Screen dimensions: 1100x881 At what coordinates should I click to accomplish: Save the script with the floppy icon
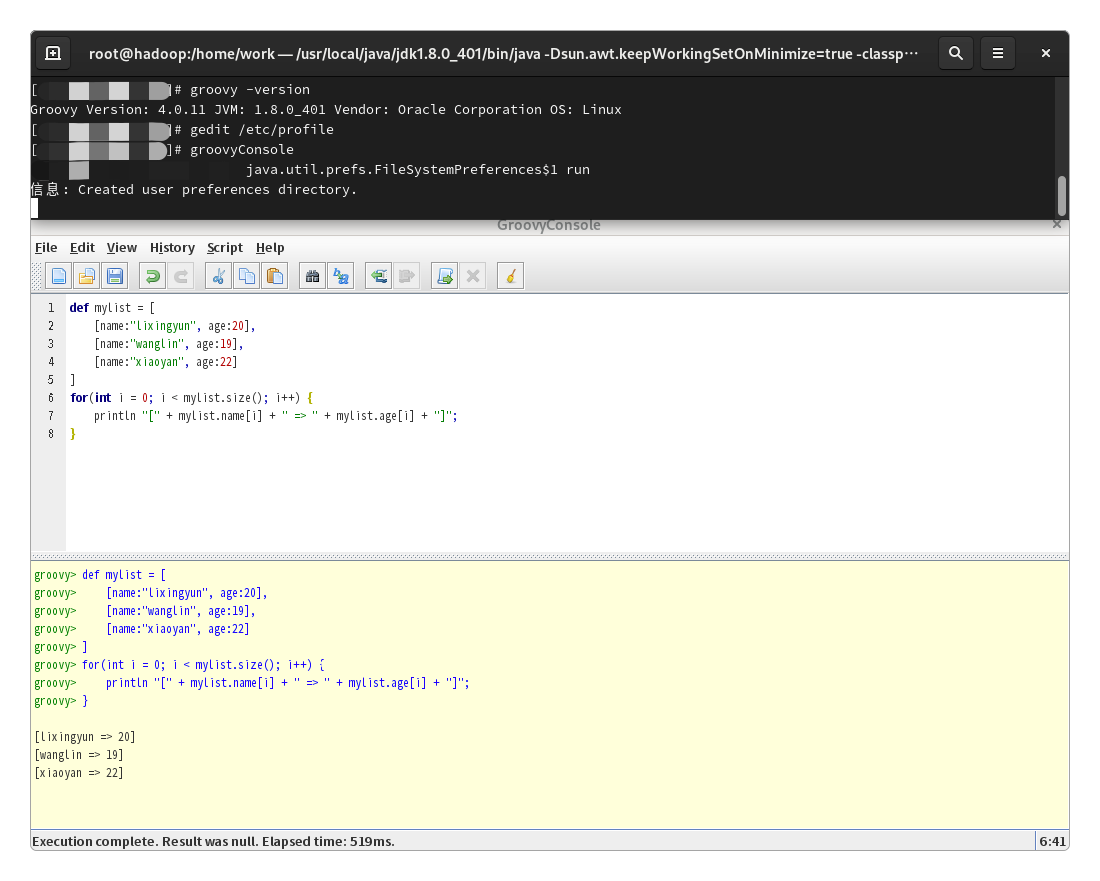[x=115, y=276]
